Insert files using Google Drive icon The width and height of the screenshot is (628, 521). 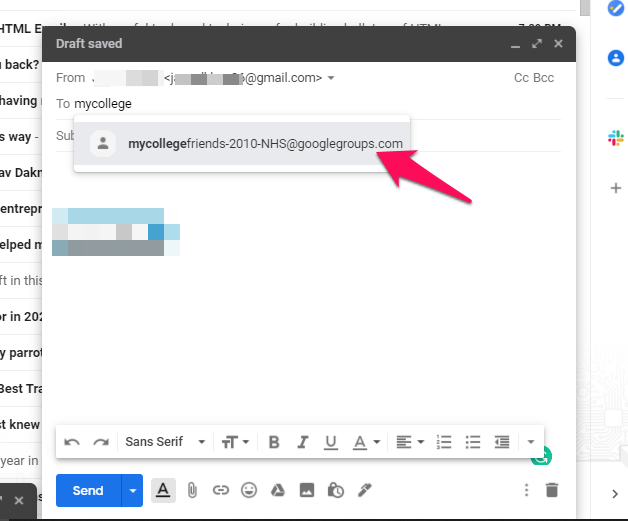[278, 490]
